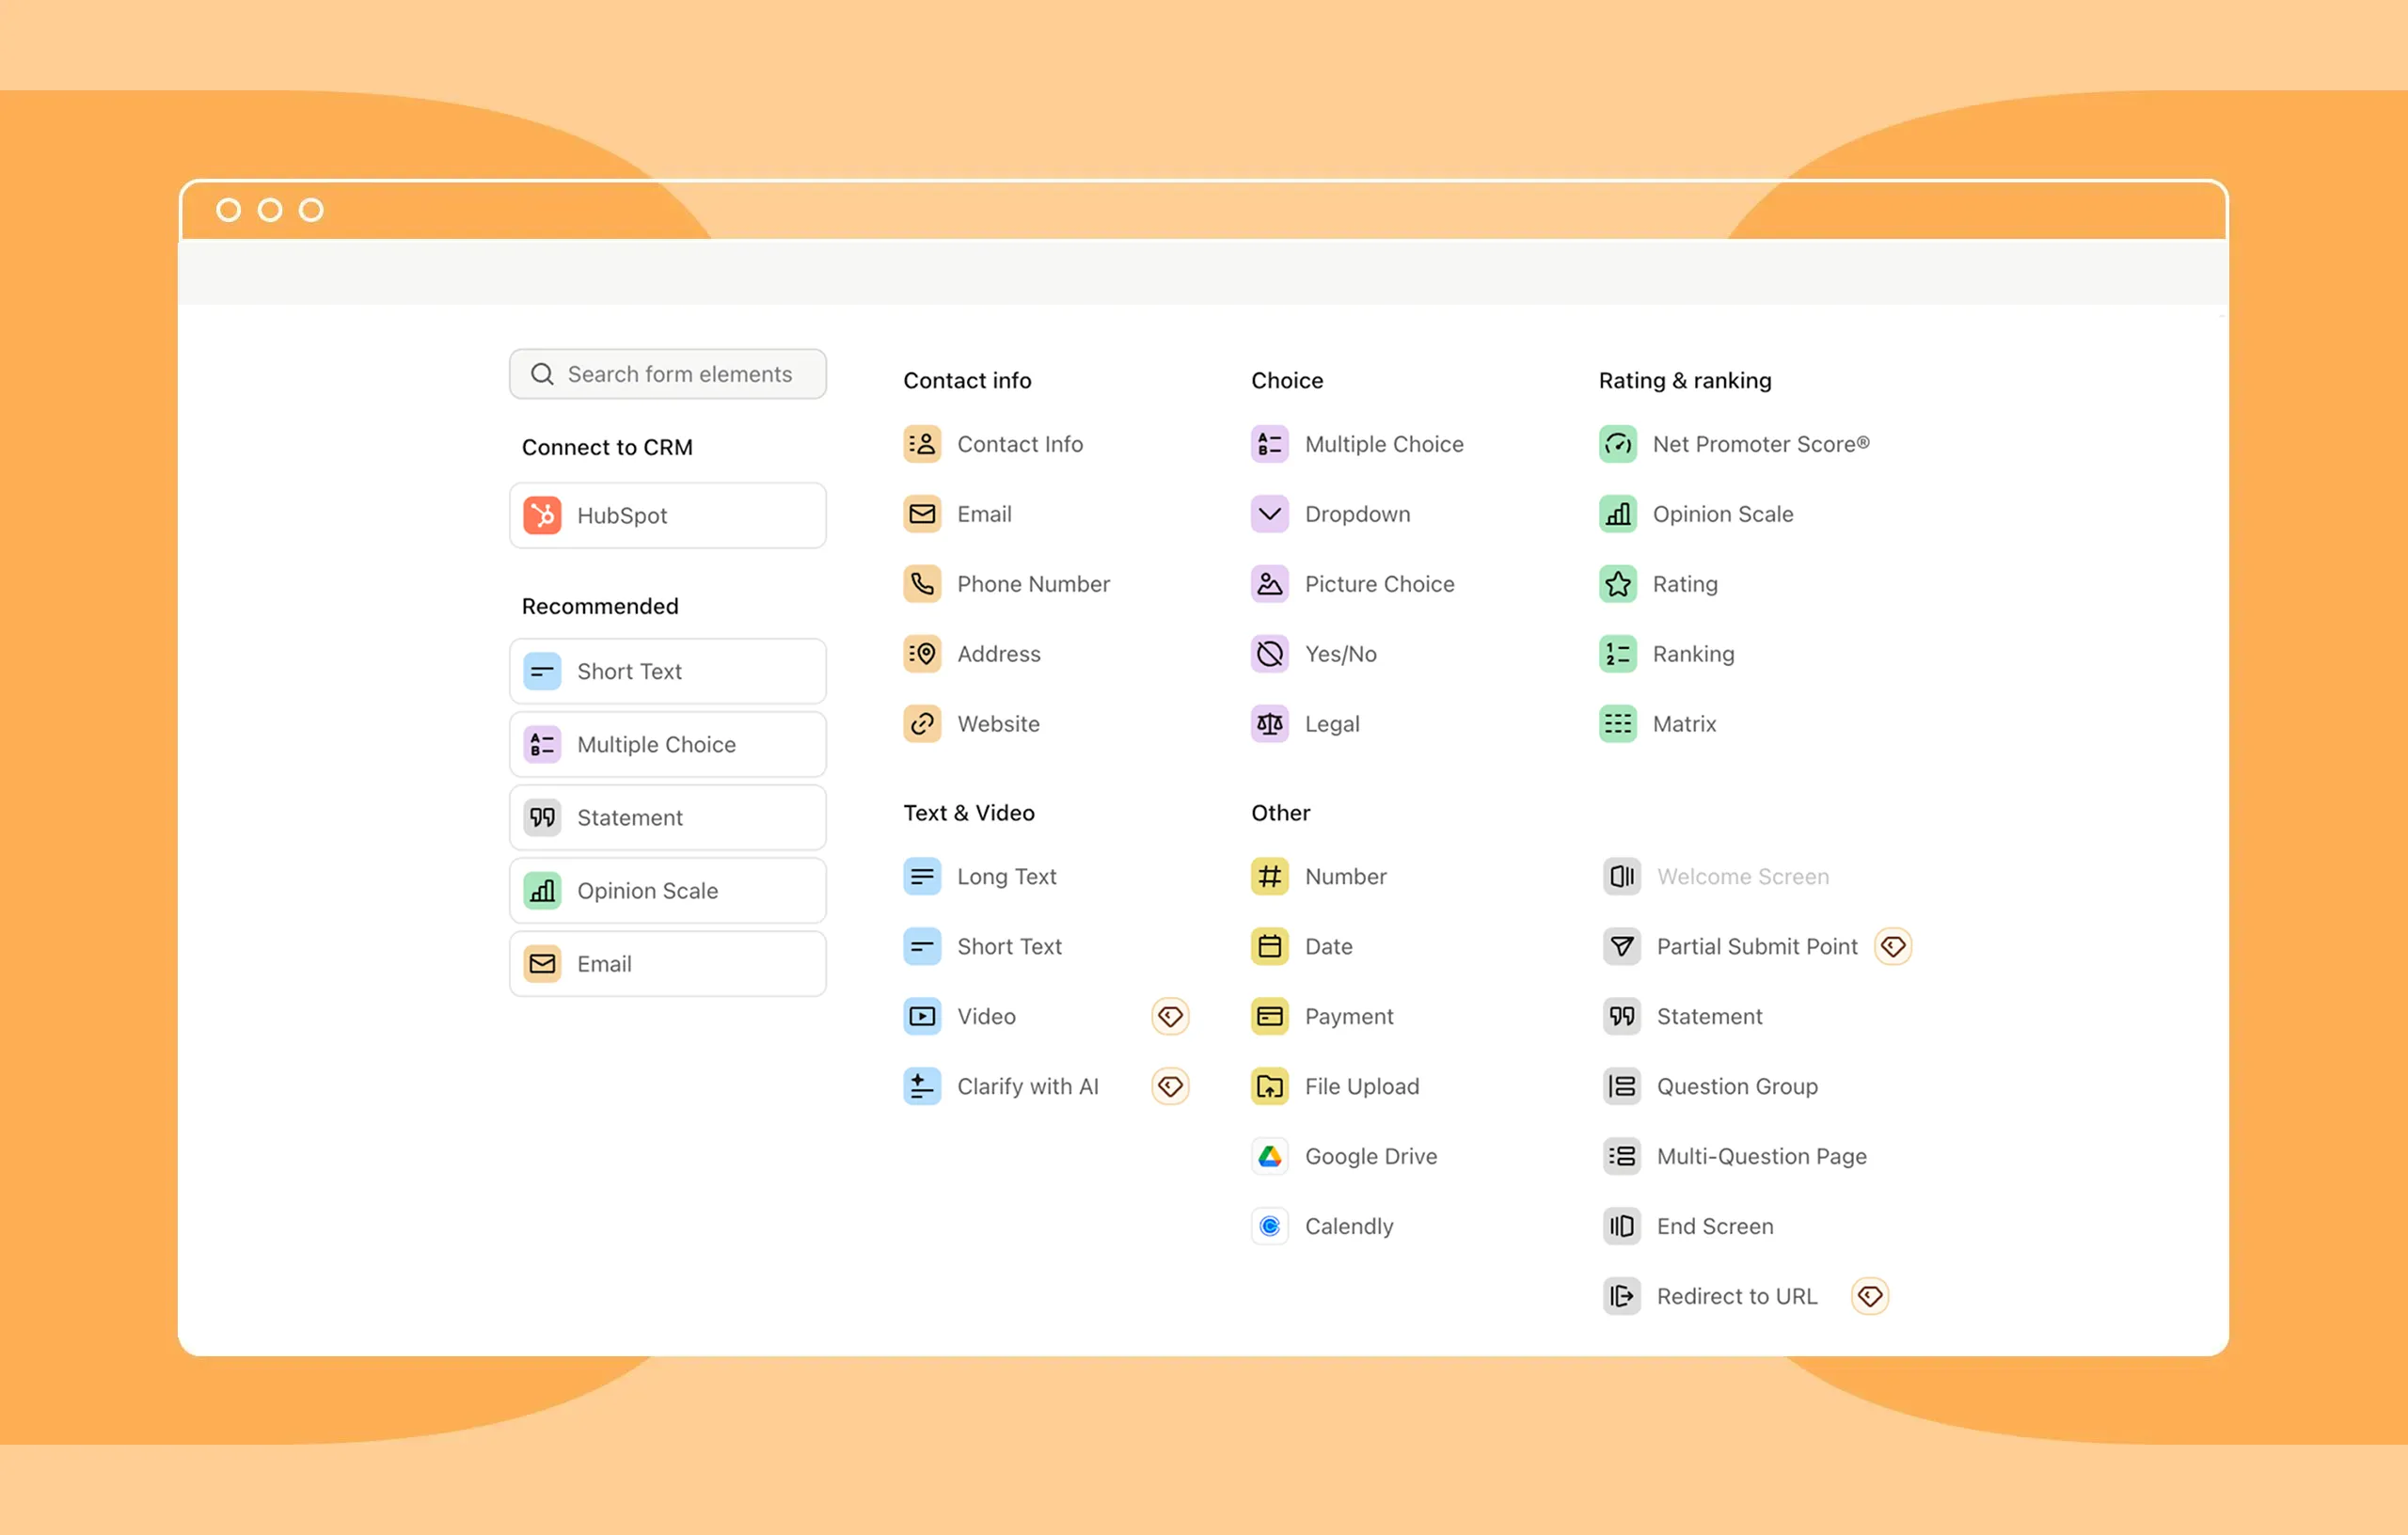This screenshot has height=1535, width=2408.
Task: Pick the Dropdown chevron icon
Action: coord(1269,514)
